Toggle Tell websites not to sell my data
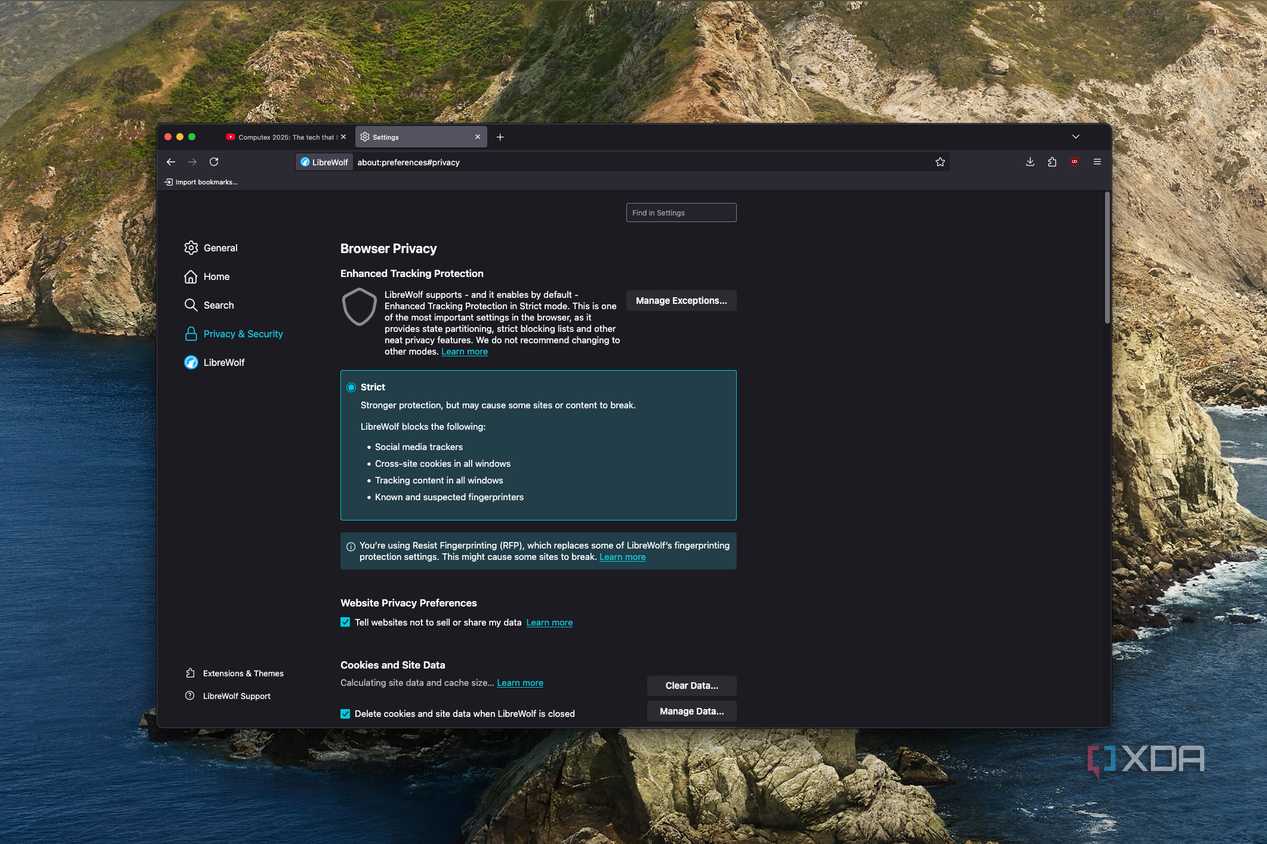The image size is (1267, 844). pos(345,622)
